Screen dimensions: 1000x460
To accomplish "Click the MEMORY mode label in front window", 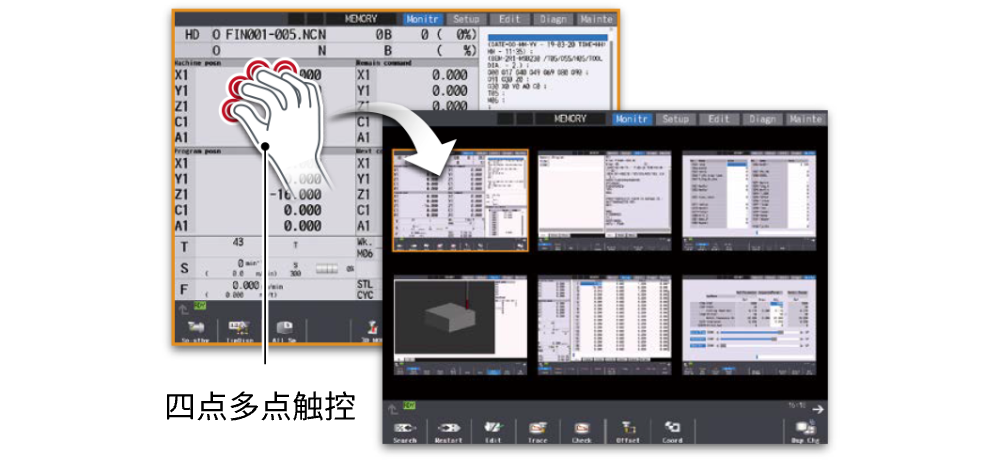I will pos(572,119).
